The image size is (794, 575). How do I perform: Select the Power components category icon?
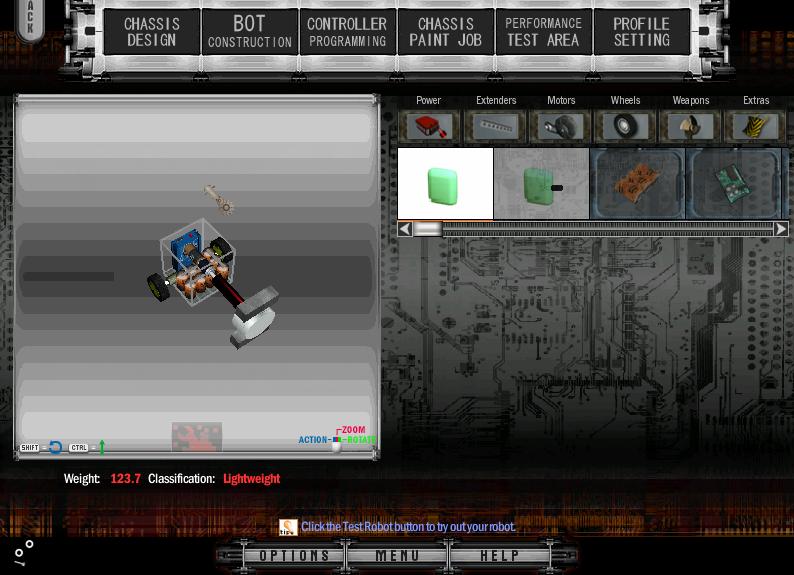coord(429,126)
